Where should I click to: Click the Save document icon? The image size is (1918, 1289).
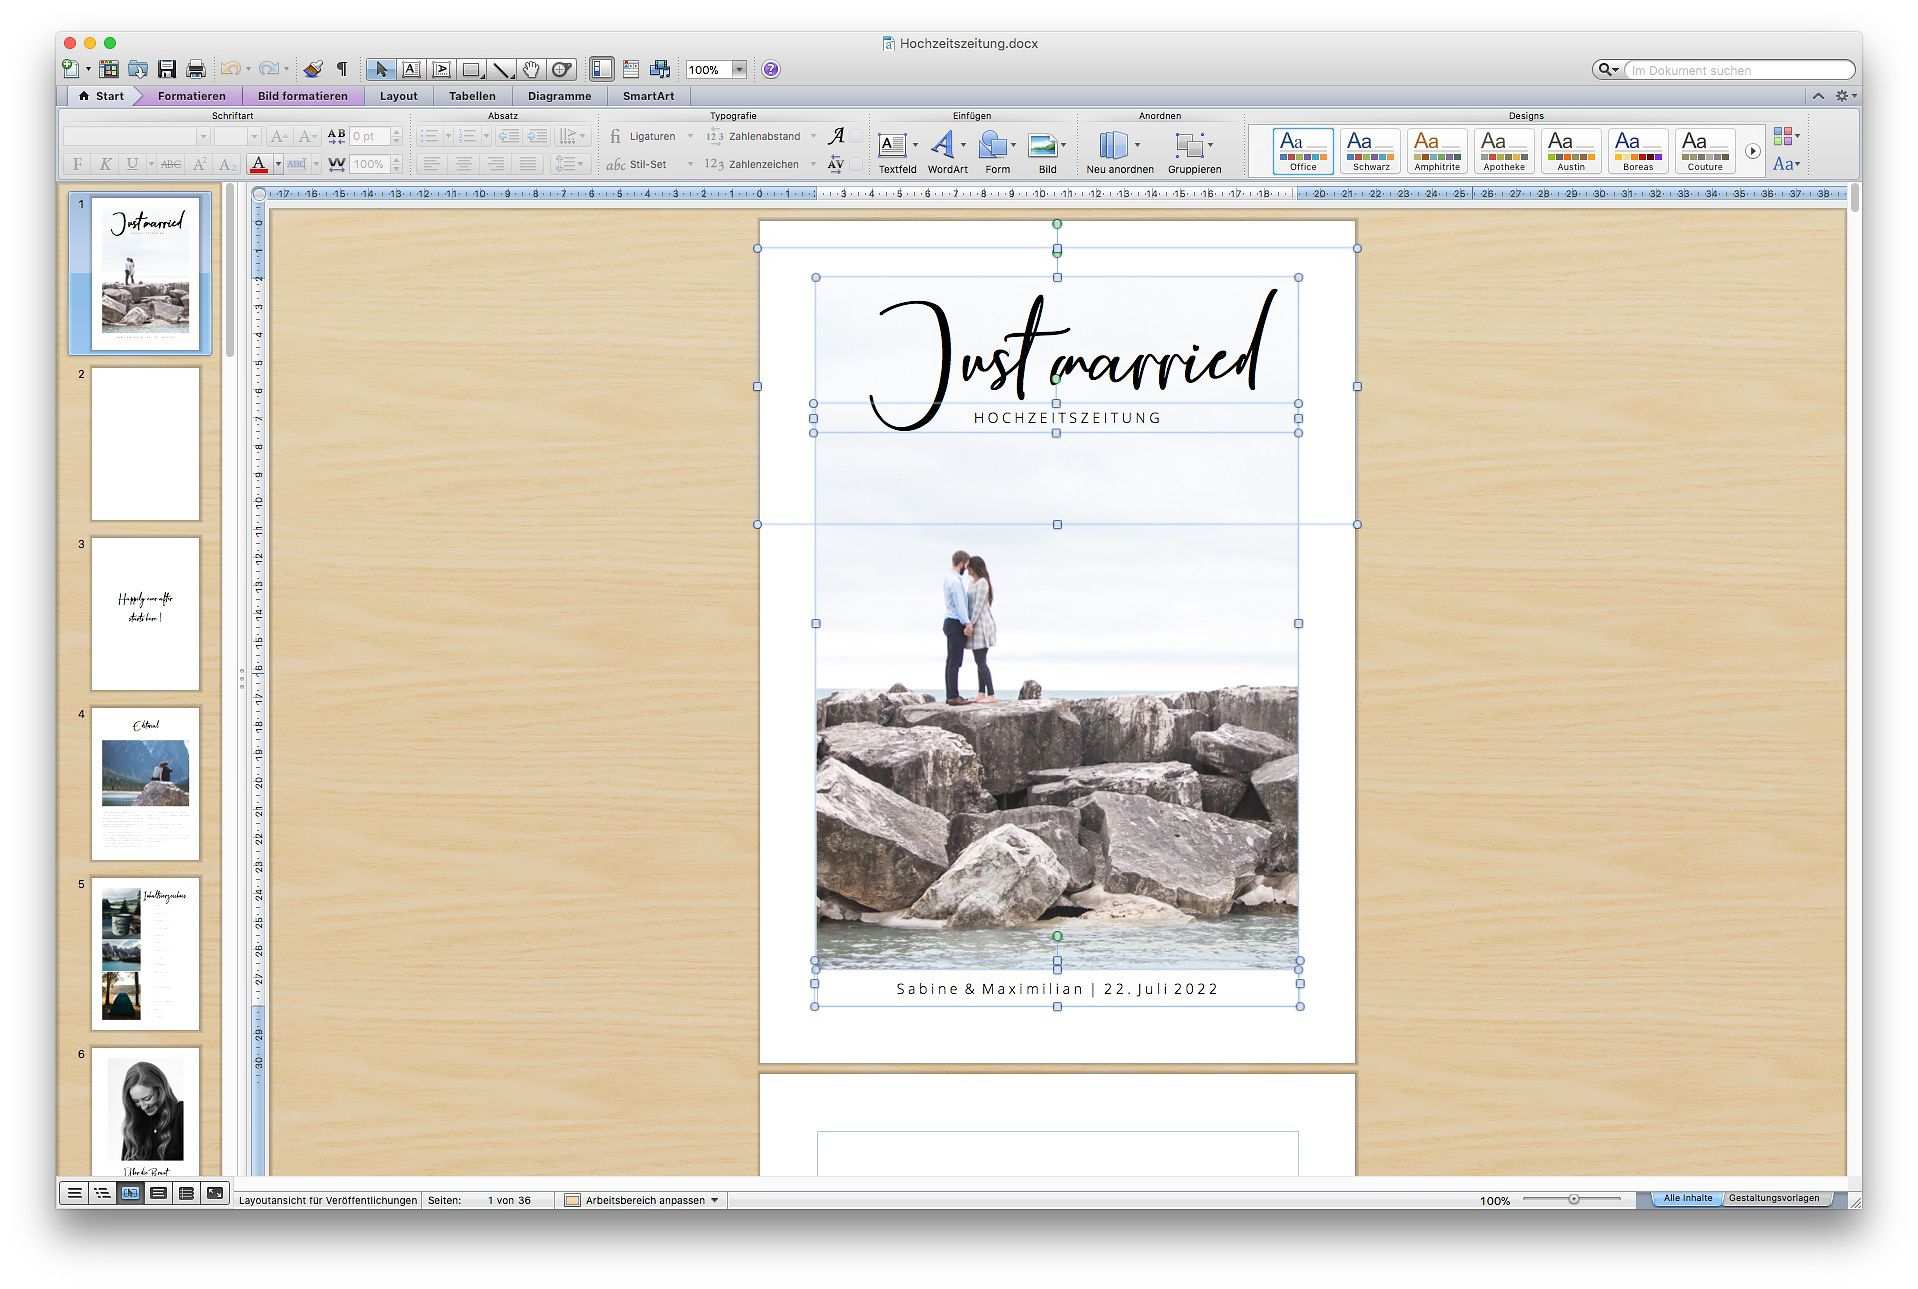[x=167, y=69]
